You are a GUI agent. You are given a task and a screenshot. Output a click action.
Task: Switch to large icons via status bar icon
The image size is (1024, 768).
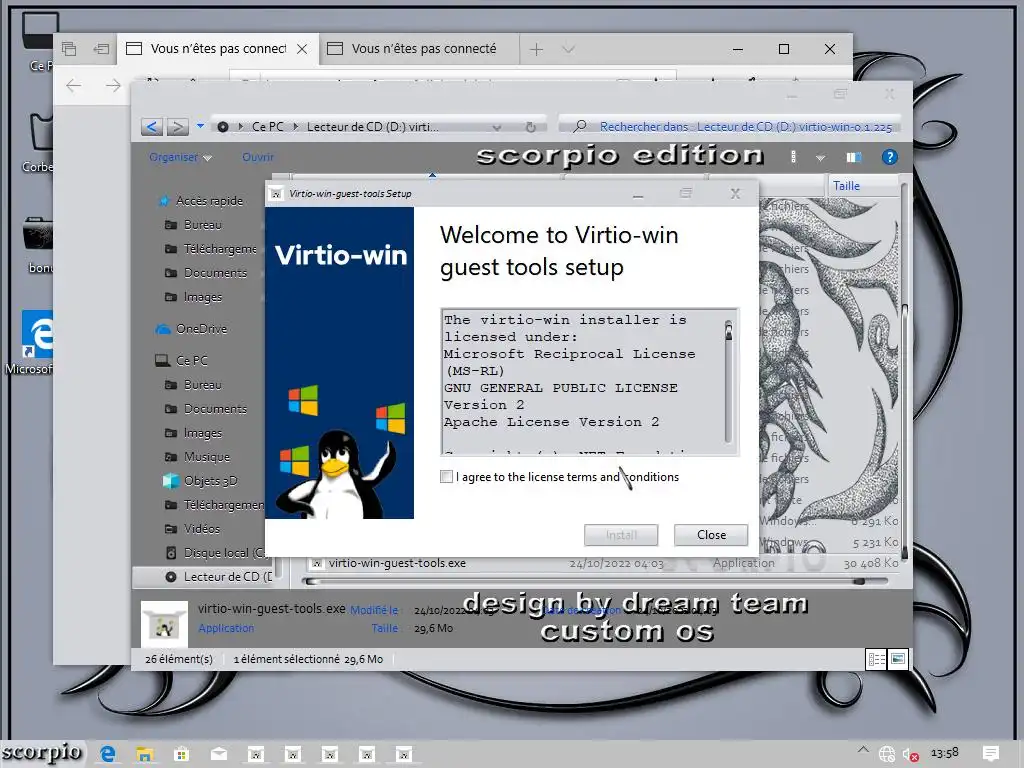coord(898,659)
